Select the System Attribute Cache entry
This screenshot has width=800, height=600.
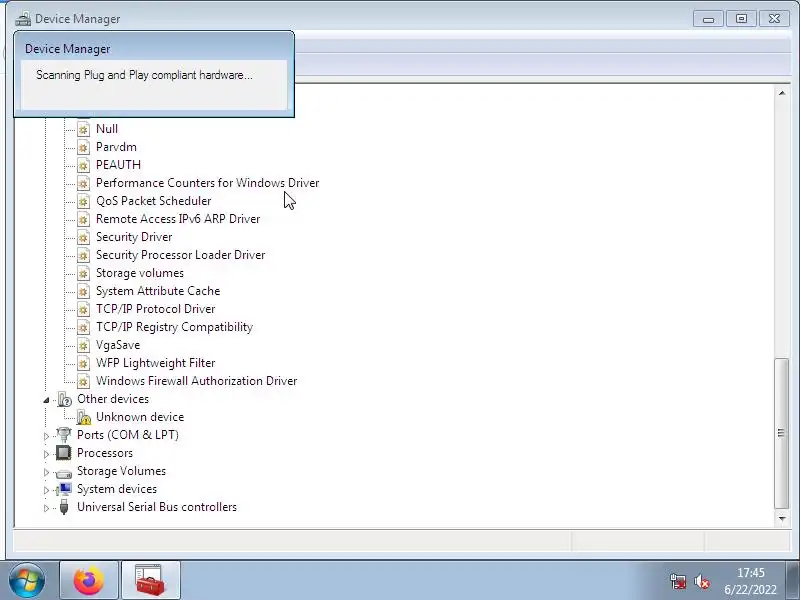pyautogui.click(x=158, y=291)
